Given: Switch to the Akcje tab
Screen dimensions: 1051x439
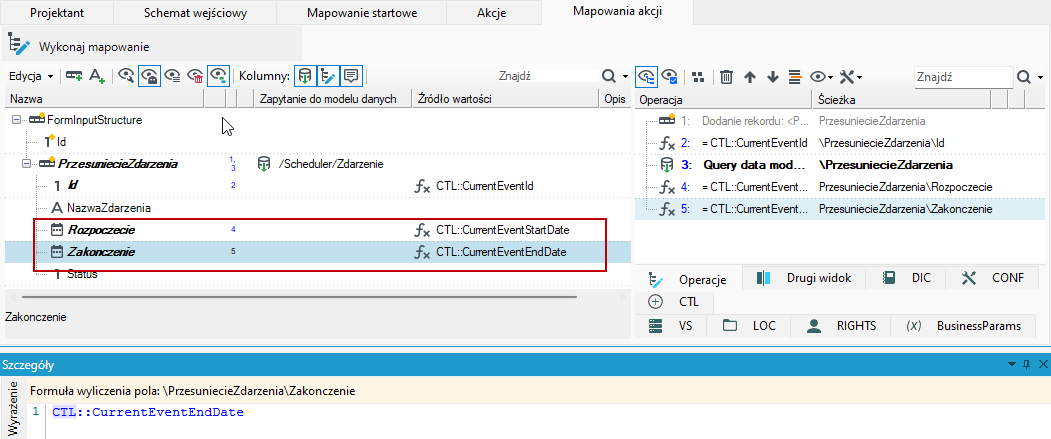Looking at the screenshot, I should (x=492, y=13).
